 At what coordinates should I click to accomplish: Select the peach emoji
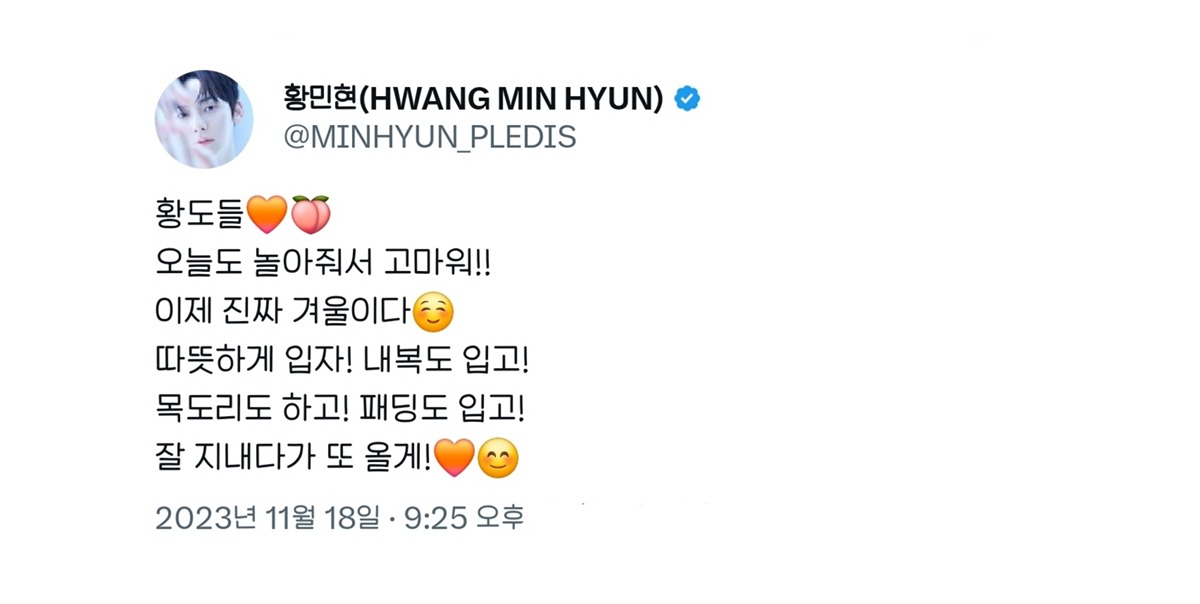(310, 214)
